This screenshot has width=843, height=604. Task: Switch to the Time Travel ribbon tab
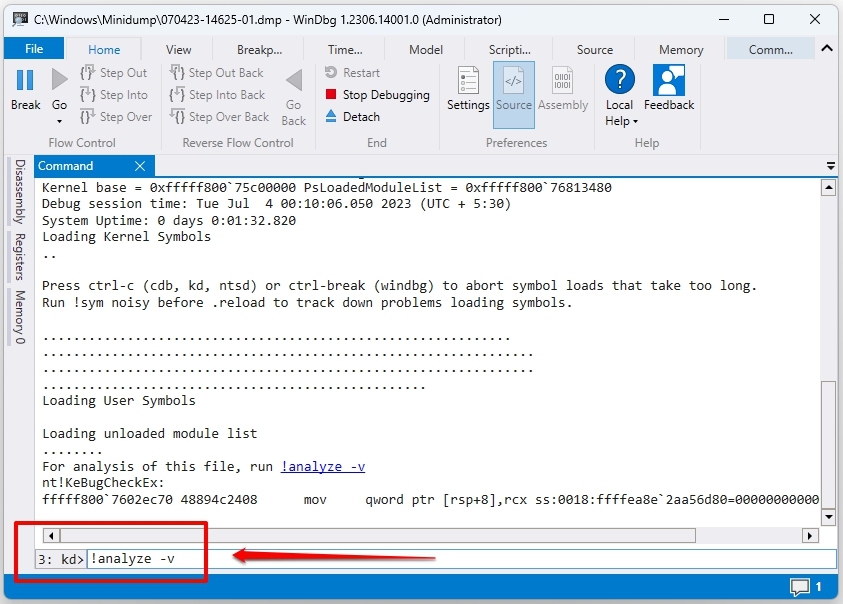tap(345, 49)
